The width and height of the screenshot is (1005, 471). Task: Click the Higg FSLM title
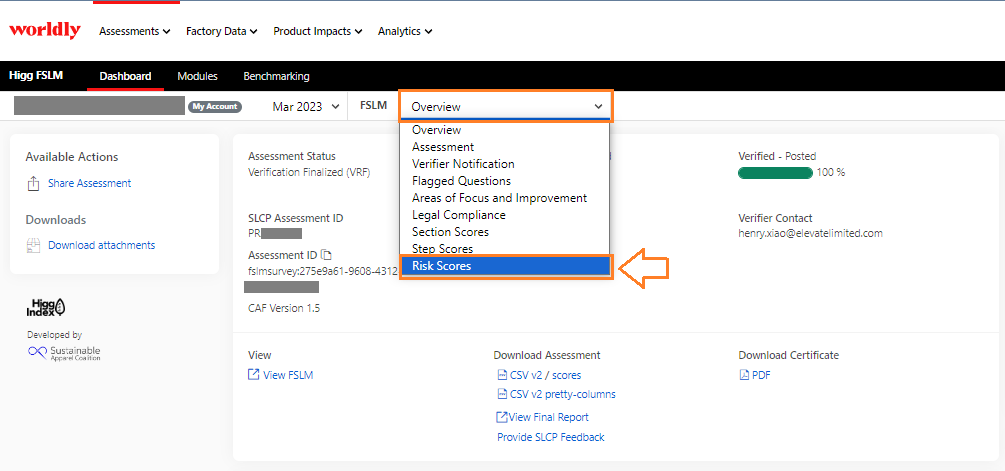coord(36,76)
